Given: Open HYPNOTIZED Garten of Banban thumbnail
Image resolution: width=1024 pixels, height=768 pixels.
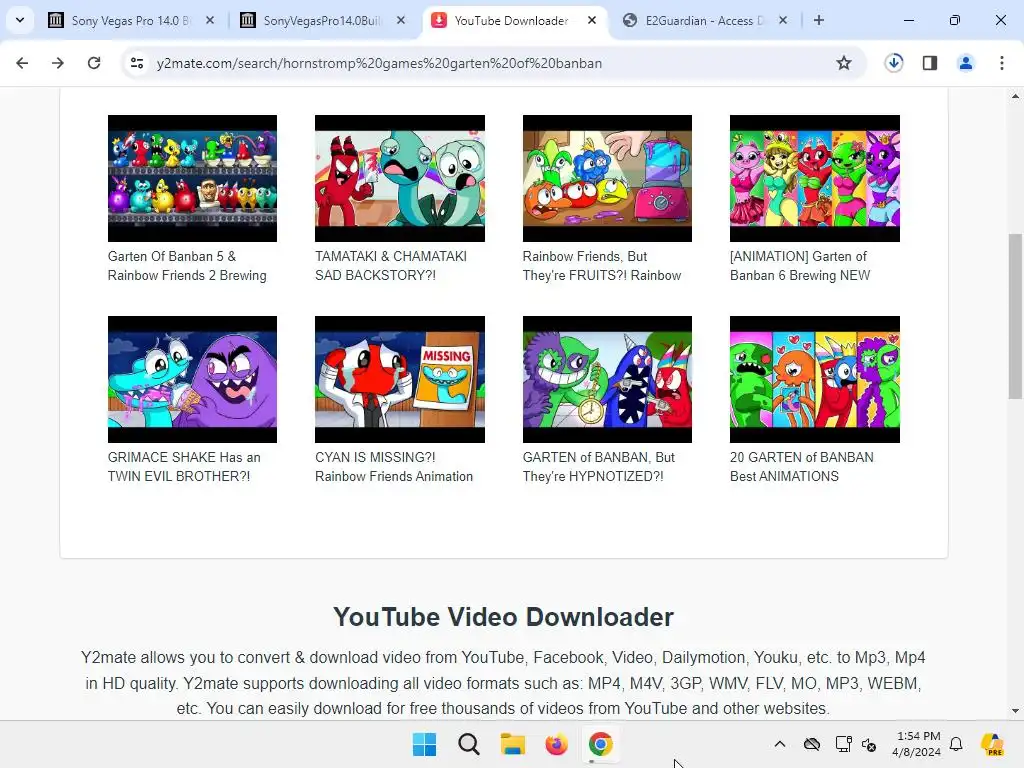Looking at the screenshot, I should 607,379.
